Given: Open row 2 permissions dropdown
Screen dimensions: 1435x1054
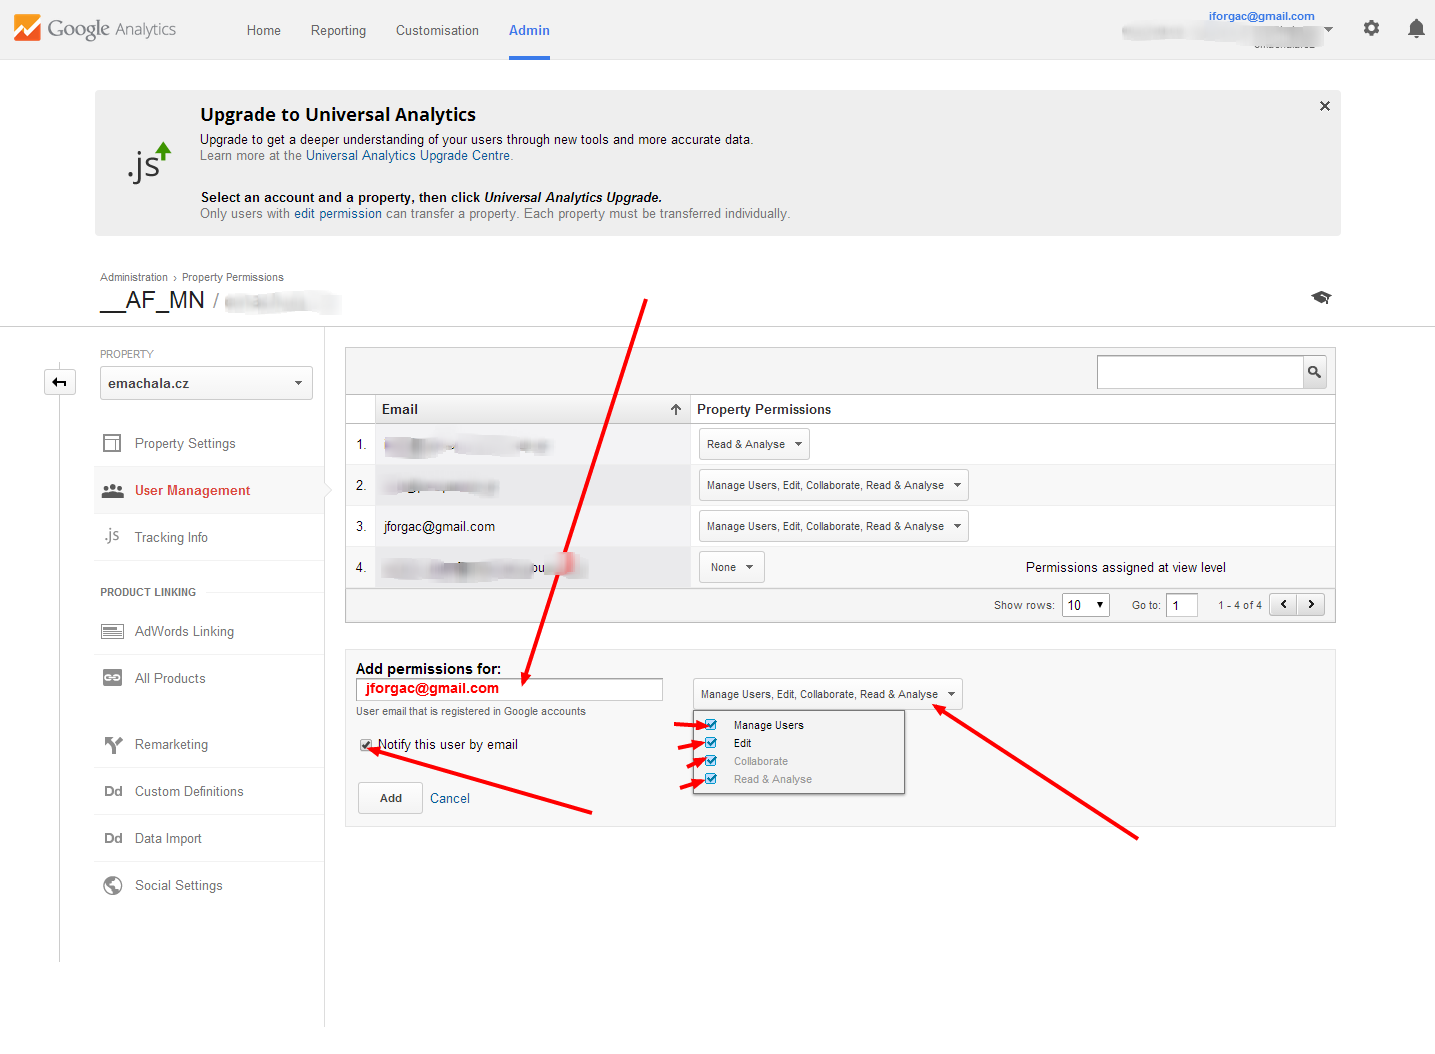Looking at the screenshot, I should point(834,485).
